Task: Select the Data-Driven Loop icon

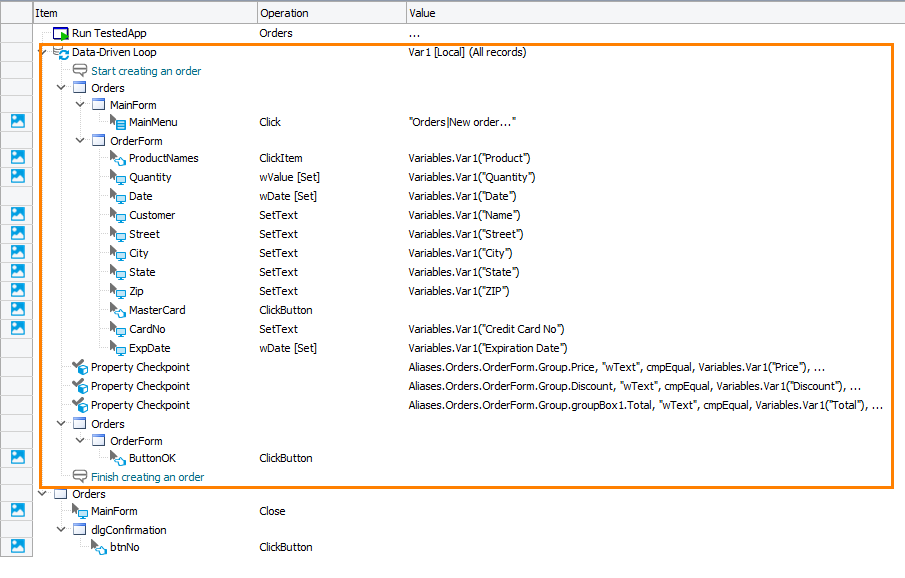Action: [x=61, y=52]
